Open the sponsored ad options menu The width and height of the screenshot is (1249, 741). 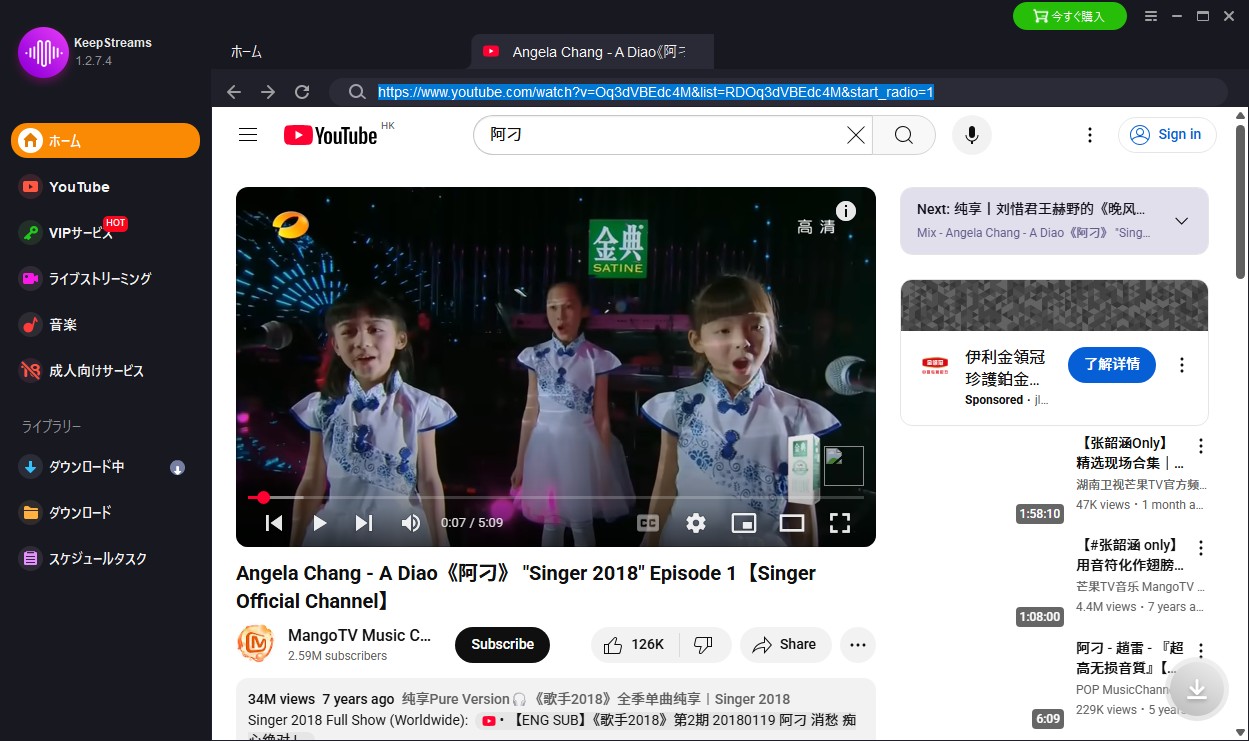tap(1182, 365)
